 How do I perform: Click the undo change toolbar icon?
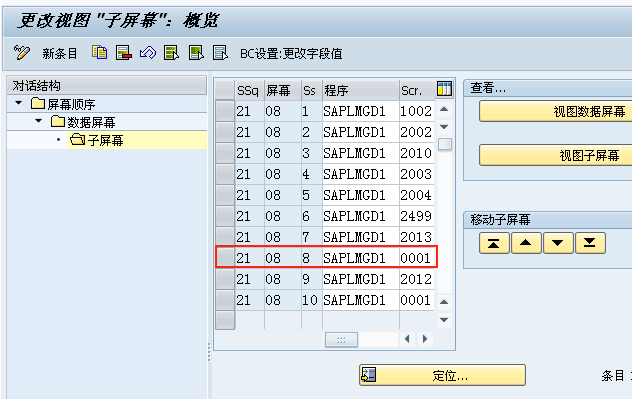coord(148,52)
